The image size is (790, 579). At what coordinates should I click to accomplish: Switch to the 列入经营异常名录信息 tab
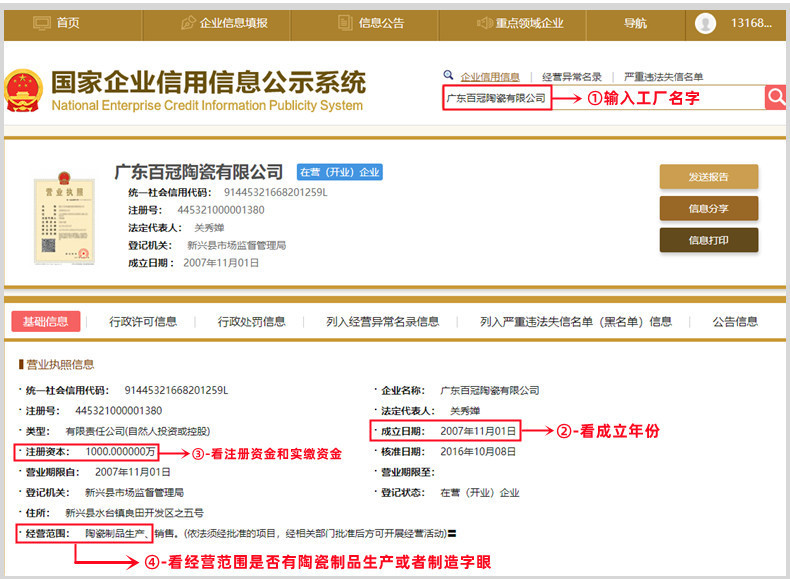382,321
